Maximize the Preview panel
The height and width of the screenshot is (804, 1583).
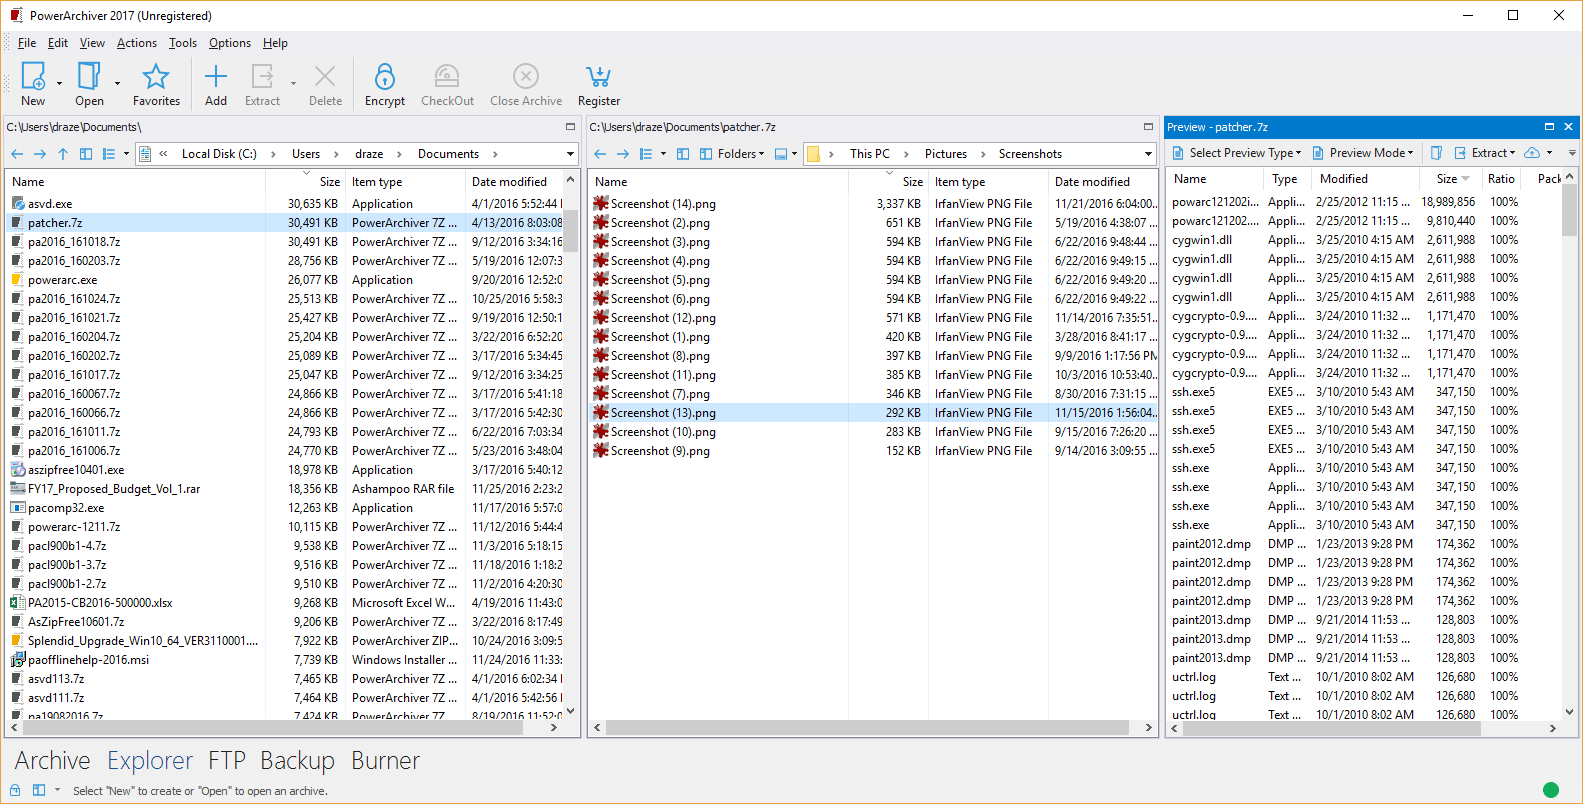click(1549, 127)
